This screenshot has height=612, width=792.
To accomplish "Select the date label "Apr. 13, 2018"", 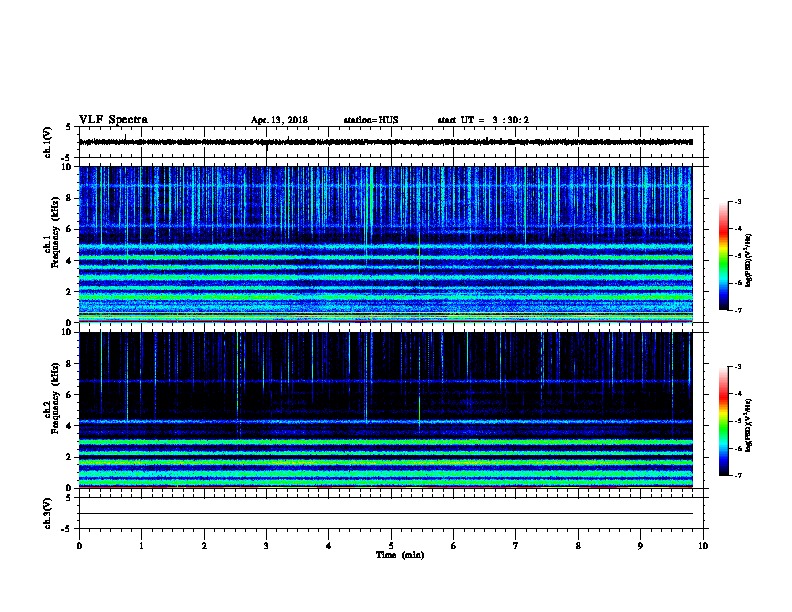I will point(279,120).
